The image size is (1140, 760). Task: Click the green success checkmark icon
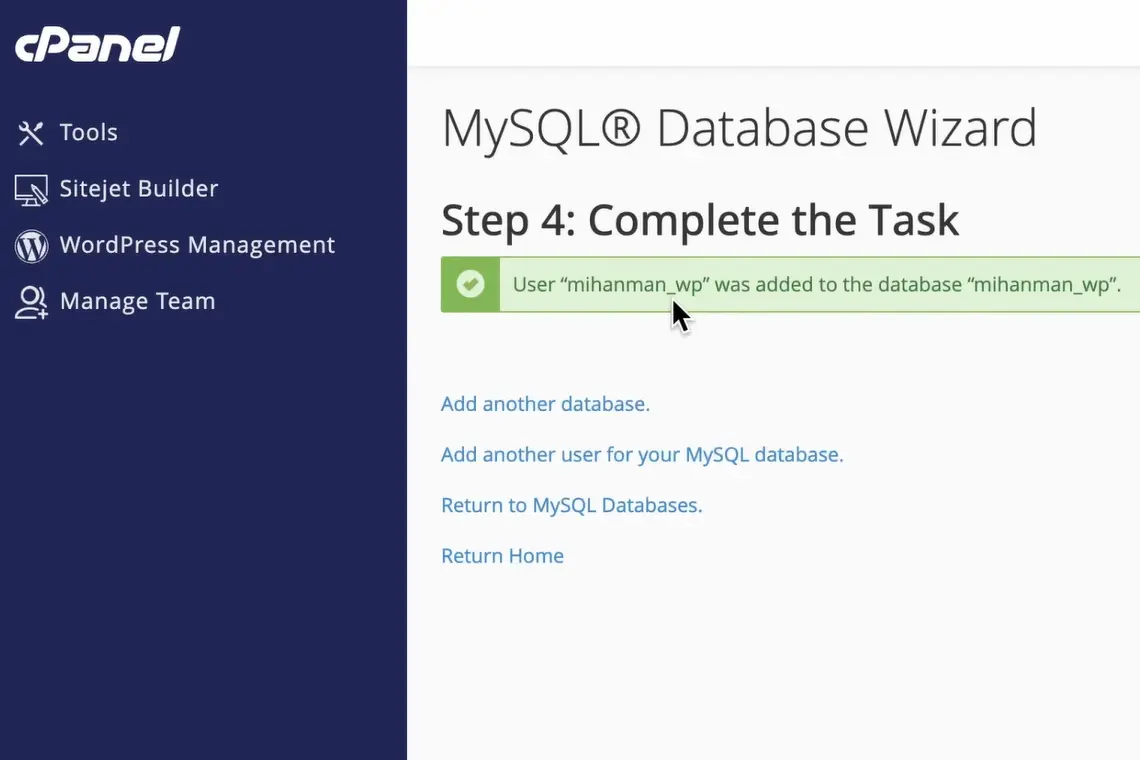[x=470, y=285]
